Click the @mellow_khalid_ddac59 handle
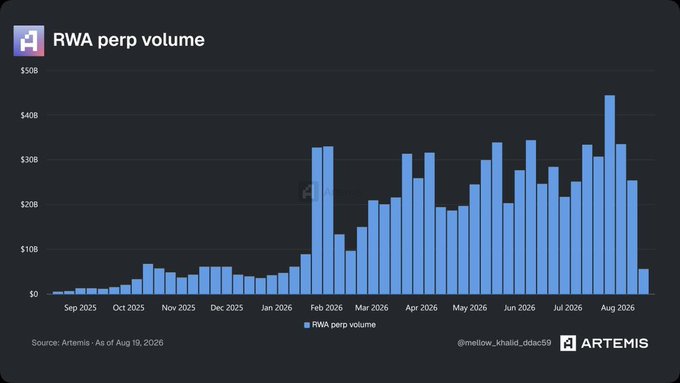This screenshot has height=383, width=680. [x=504, y=343]
